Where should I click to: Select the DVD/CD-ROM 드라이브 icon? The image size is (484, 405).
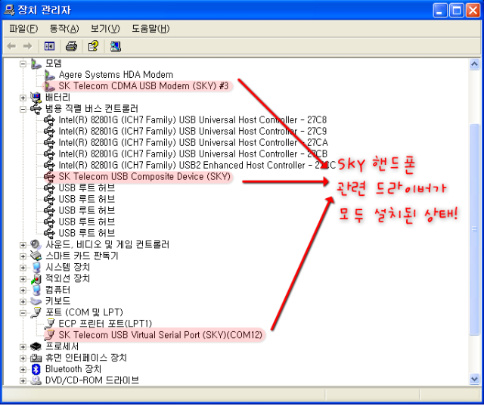(36, 380)
